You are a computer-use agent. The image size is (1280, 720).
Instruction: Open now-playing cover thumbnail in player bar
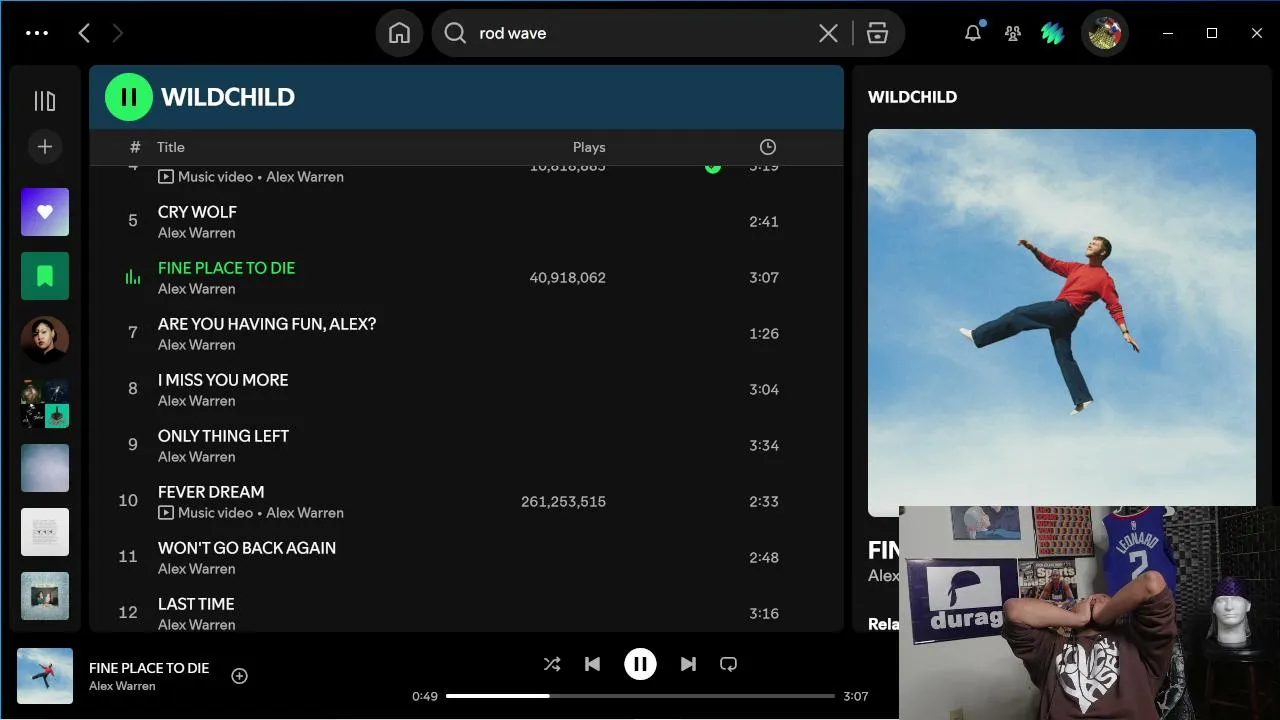[45, 676]
